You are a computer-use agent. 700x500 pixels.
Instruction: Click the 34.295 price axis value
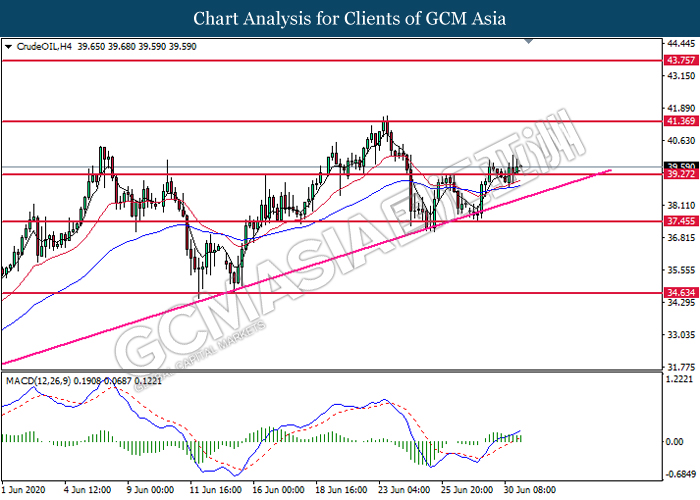click(x=681, y=303)
